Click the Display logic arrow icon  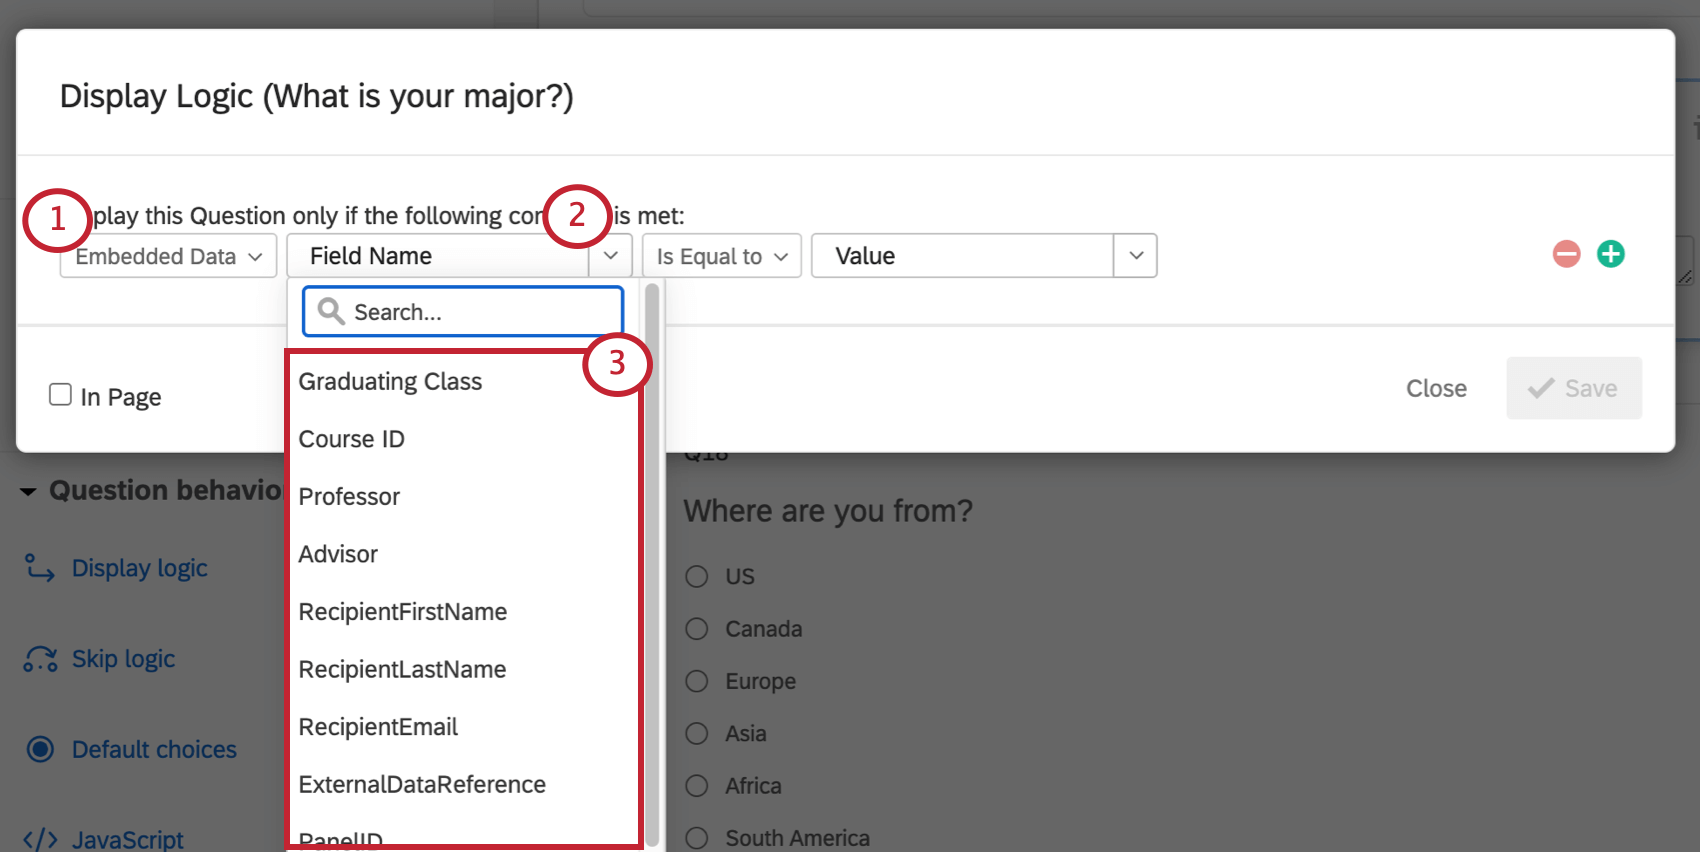(40, 568)
